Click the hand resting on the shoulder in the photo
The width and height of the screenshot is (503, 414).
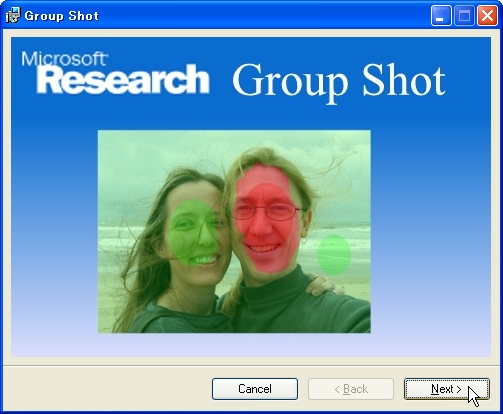pos(324,285)
